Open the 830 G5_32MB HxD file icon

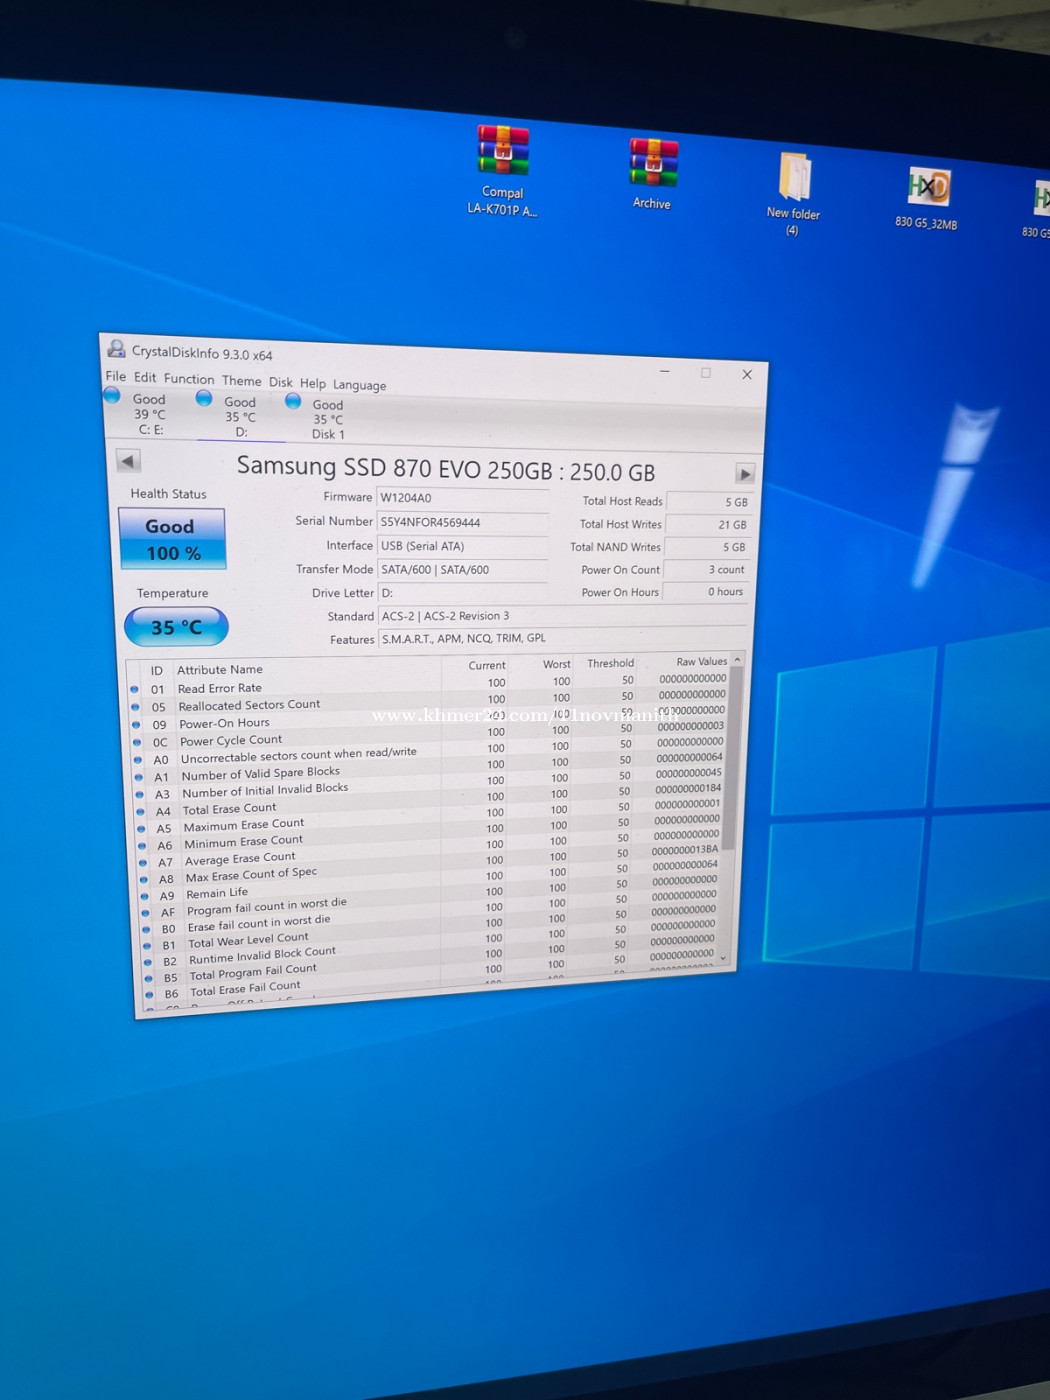point(927,198)
